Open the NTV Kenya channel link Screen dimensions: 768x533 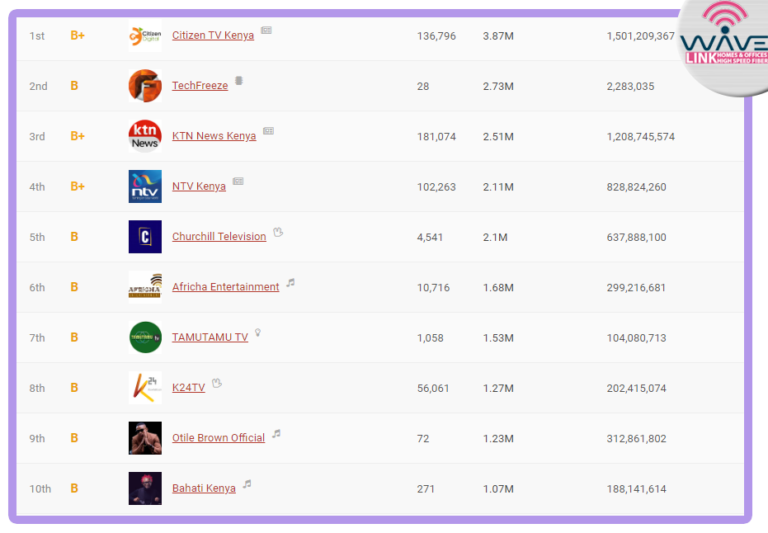coord(199,186)
